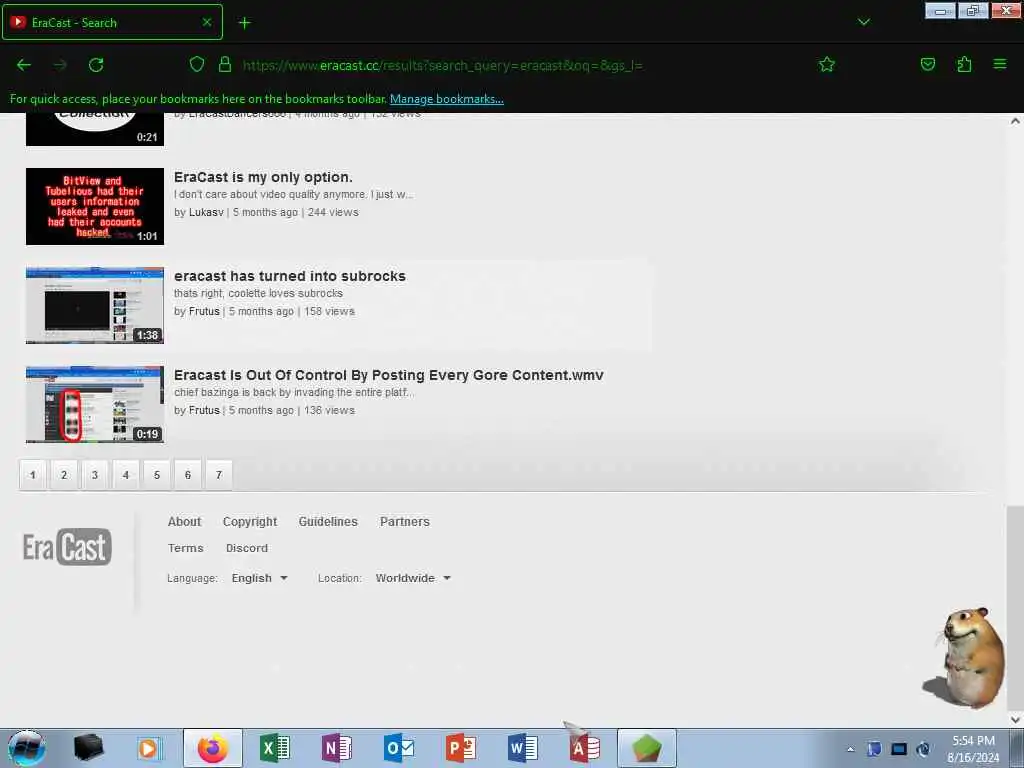The image size is (1024, 768).
Task: Open the Manage bookmarks link
Action: 447,99
